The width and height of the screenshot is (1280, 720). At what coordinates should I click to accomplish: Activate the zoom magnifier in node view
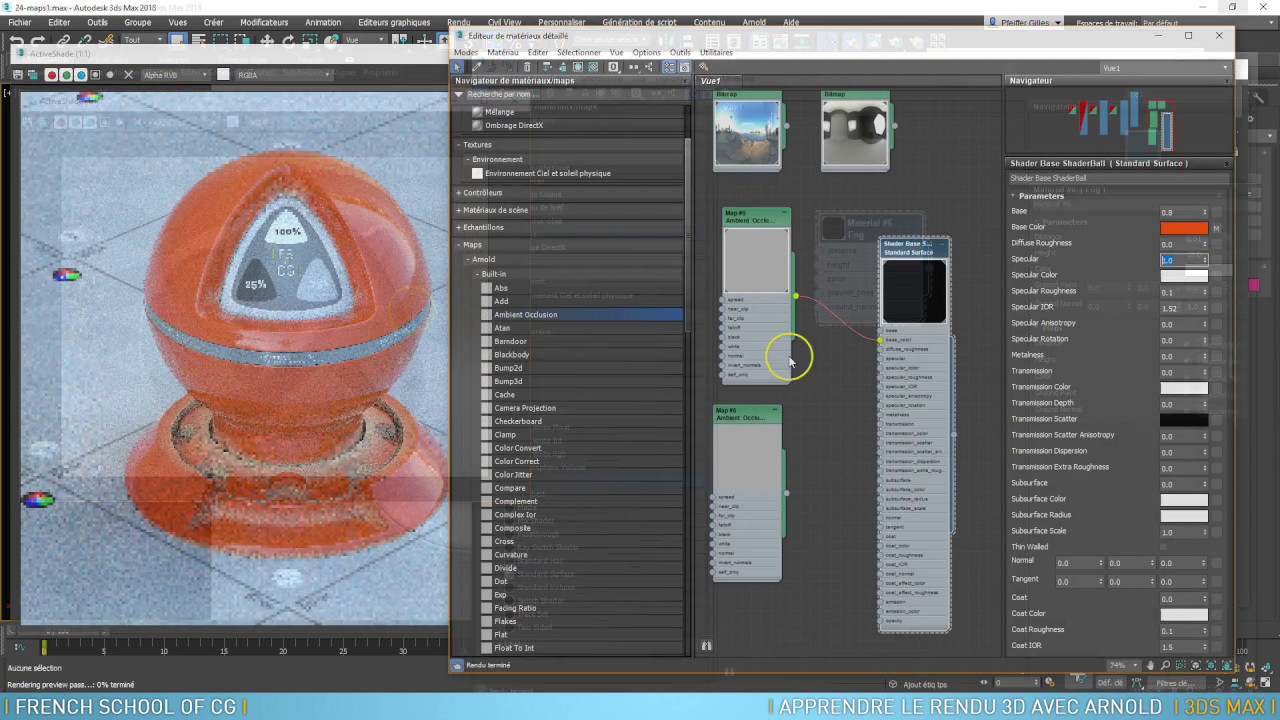(x=1165, y=665)
